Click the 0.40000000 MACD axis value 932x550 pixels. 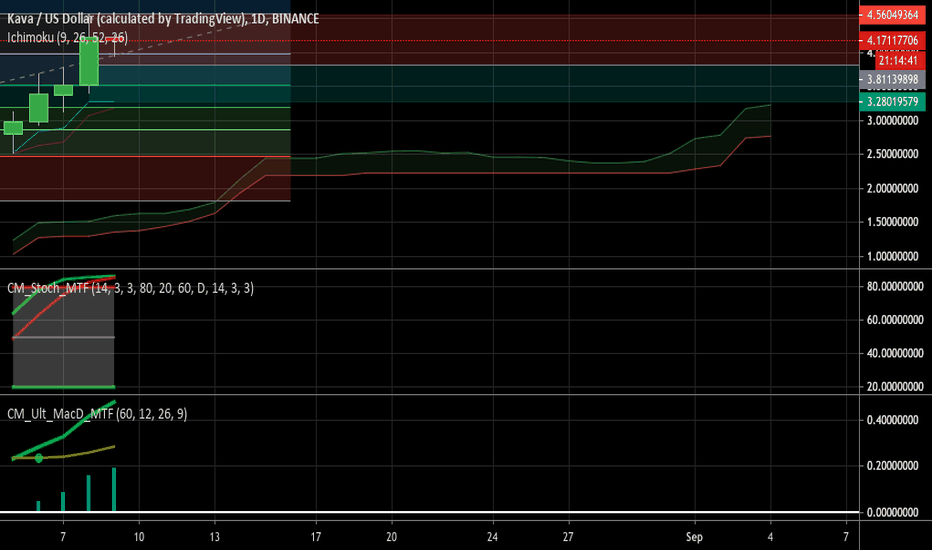point(892,420)
